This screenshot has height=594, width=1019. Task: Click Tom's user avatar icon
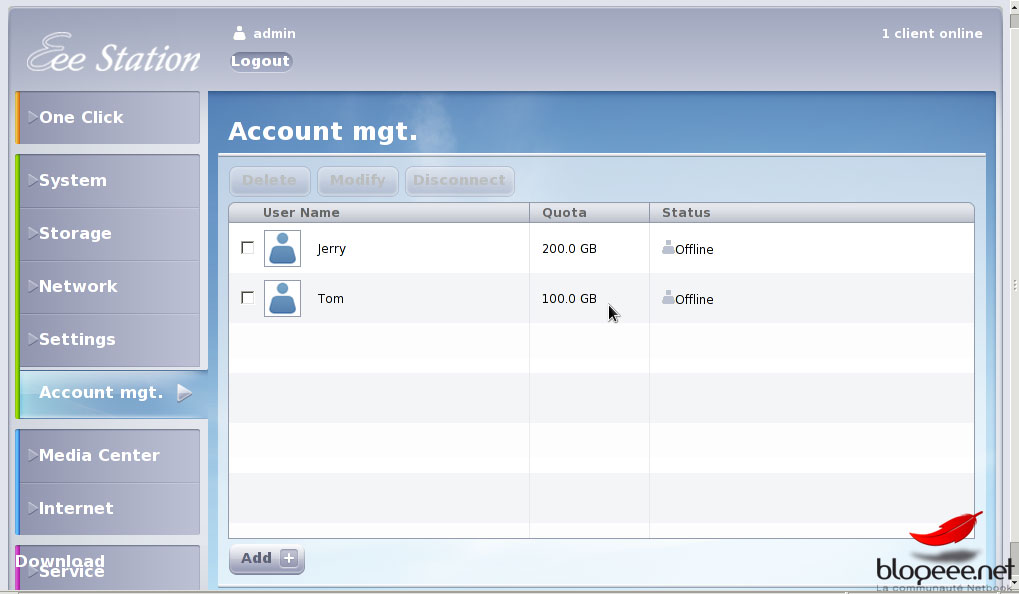coord(282,298)
